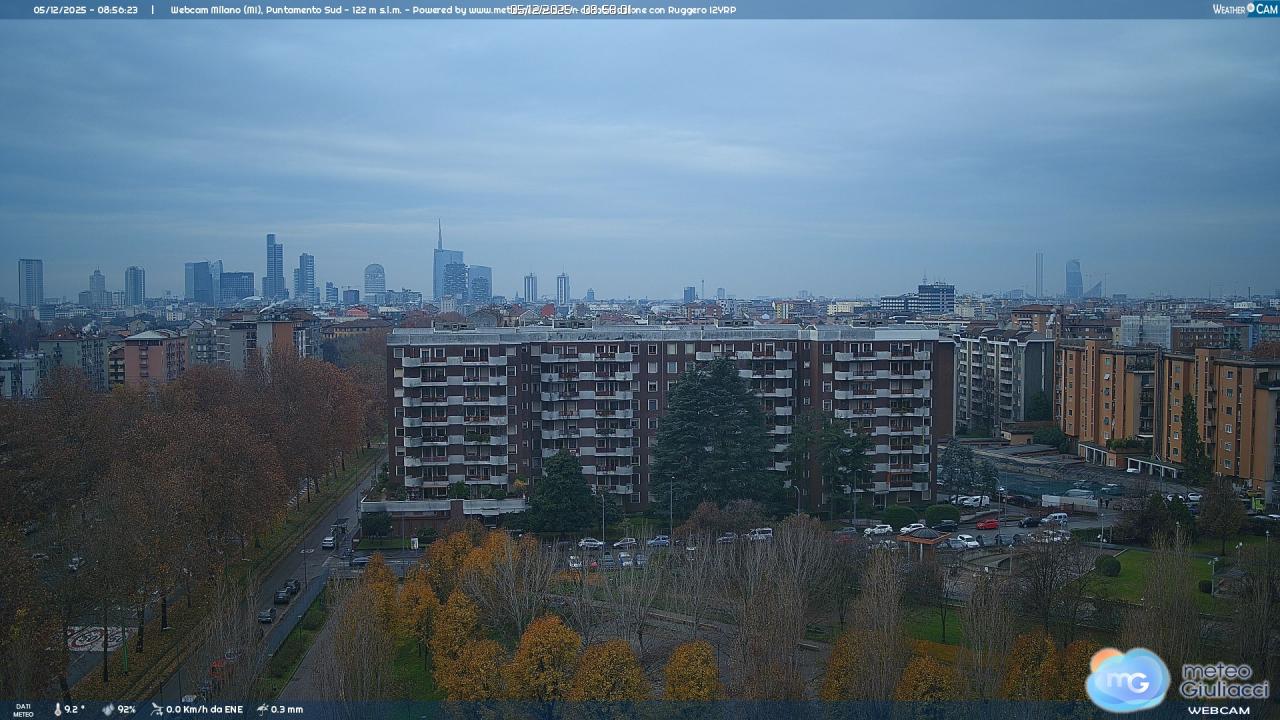The image size is (1280, 720).
Task: Click the thermometer temperature icon
Action: (x=57, y=709)
